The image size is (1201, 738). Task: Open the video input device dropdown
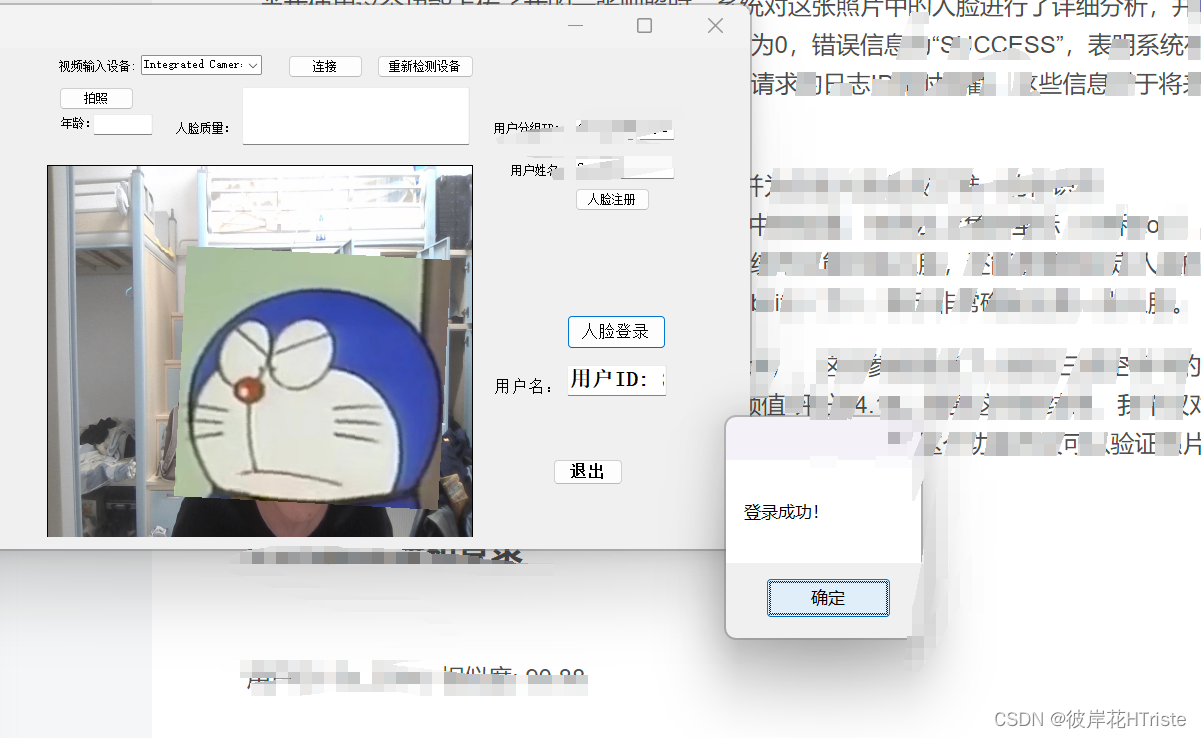(x=201, y=65)
